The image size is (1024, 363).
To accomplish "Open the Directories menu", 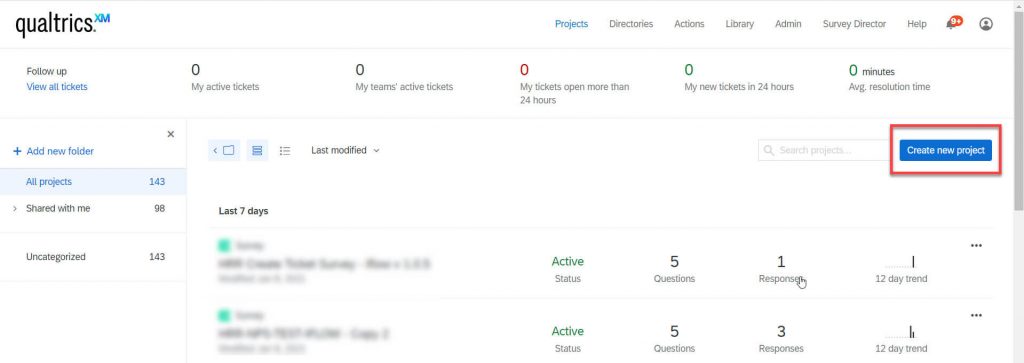I will coord(631,24).
